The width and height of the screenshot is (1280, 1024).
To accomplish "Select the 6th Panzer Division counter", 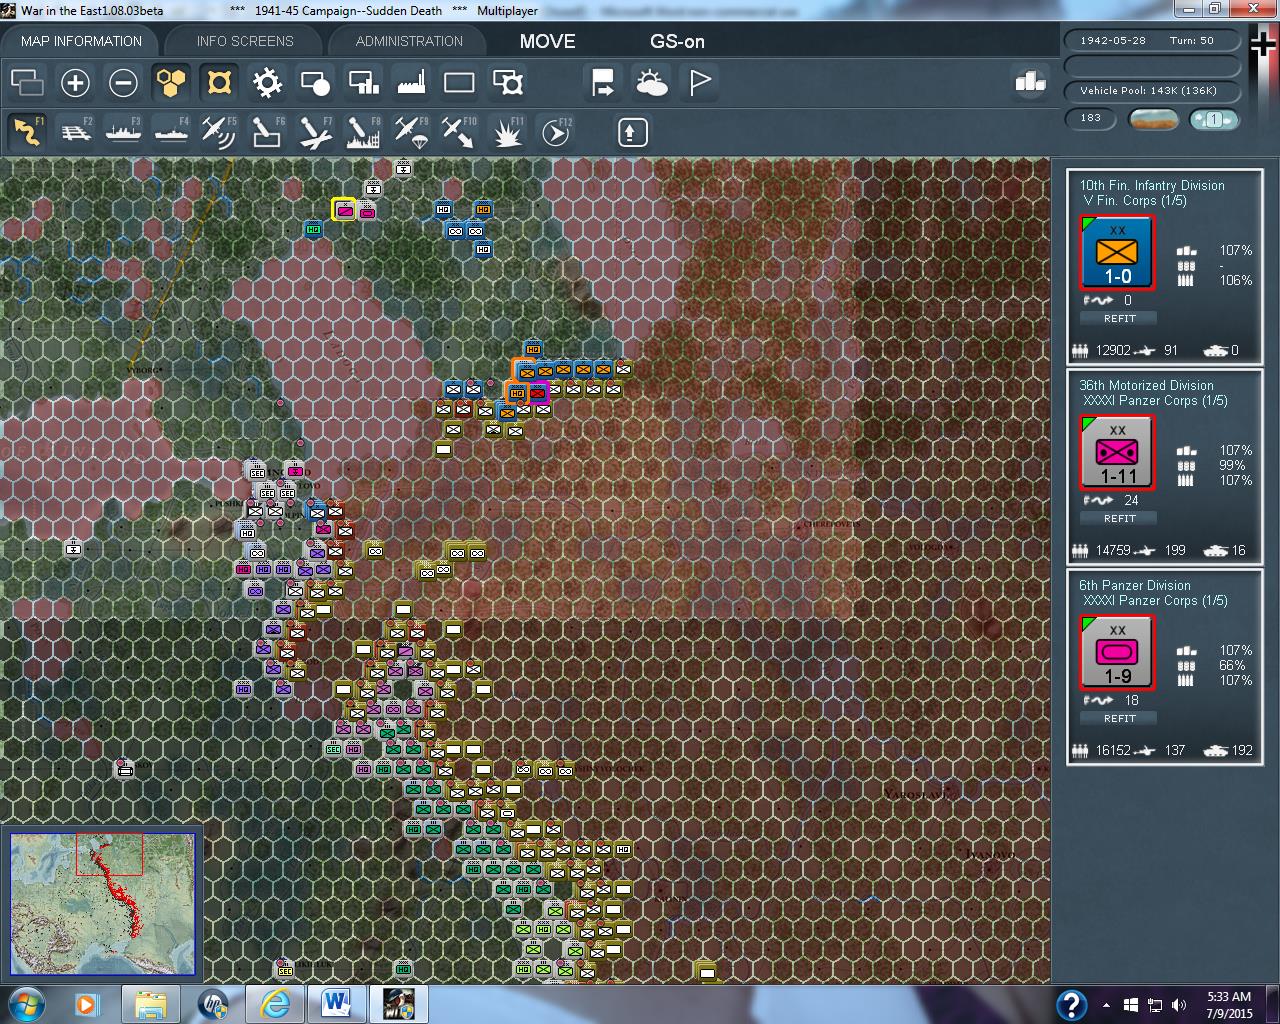I will [x=1117, y=653].
